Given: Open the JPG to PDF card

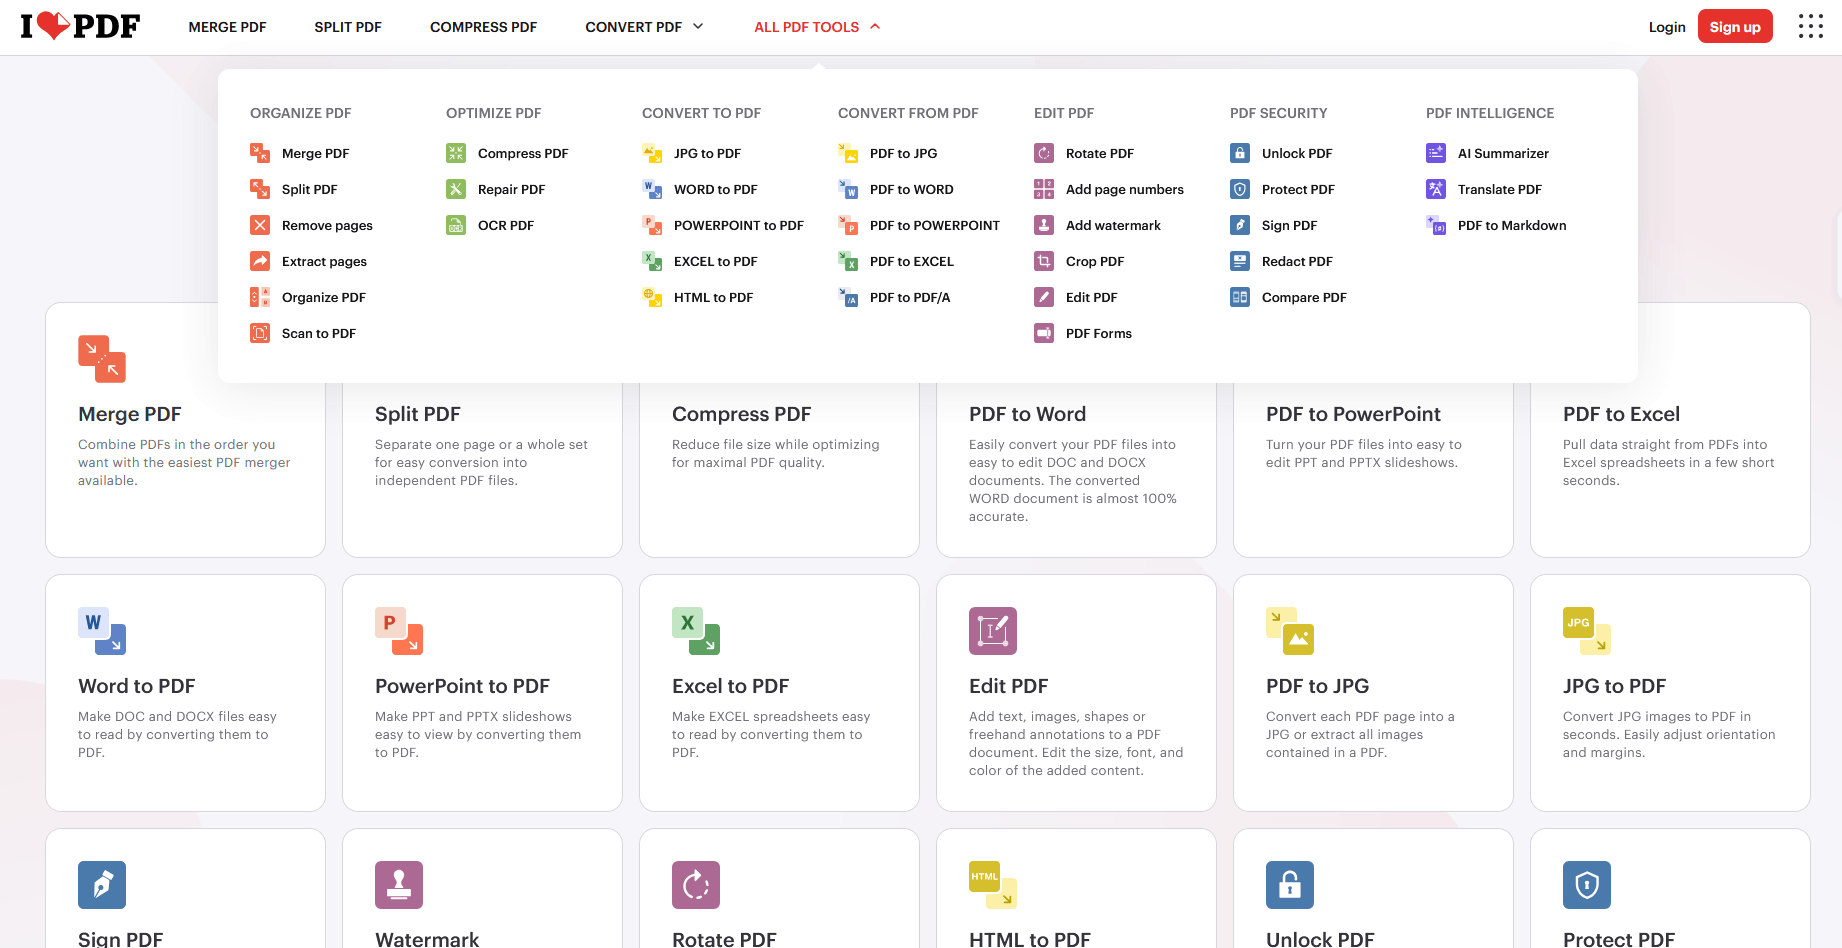Looking at the screenshot, I should point(1670,692).
